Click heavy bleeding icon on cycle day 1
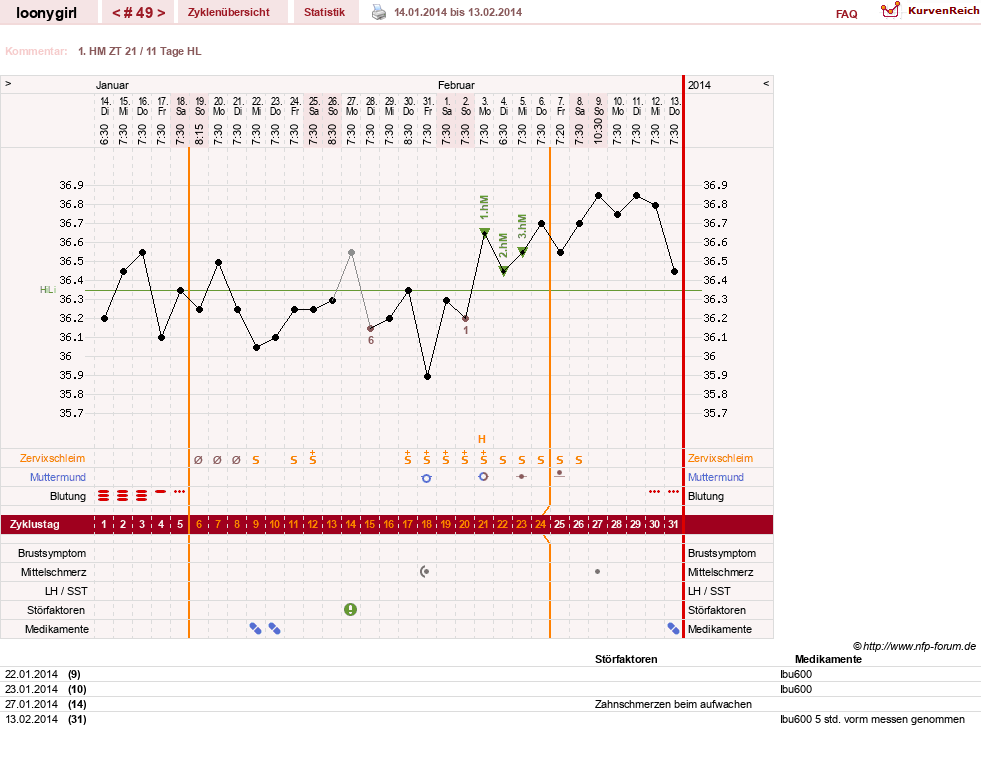This screenshot has height=758, width=981. click(x=104, y=496)
